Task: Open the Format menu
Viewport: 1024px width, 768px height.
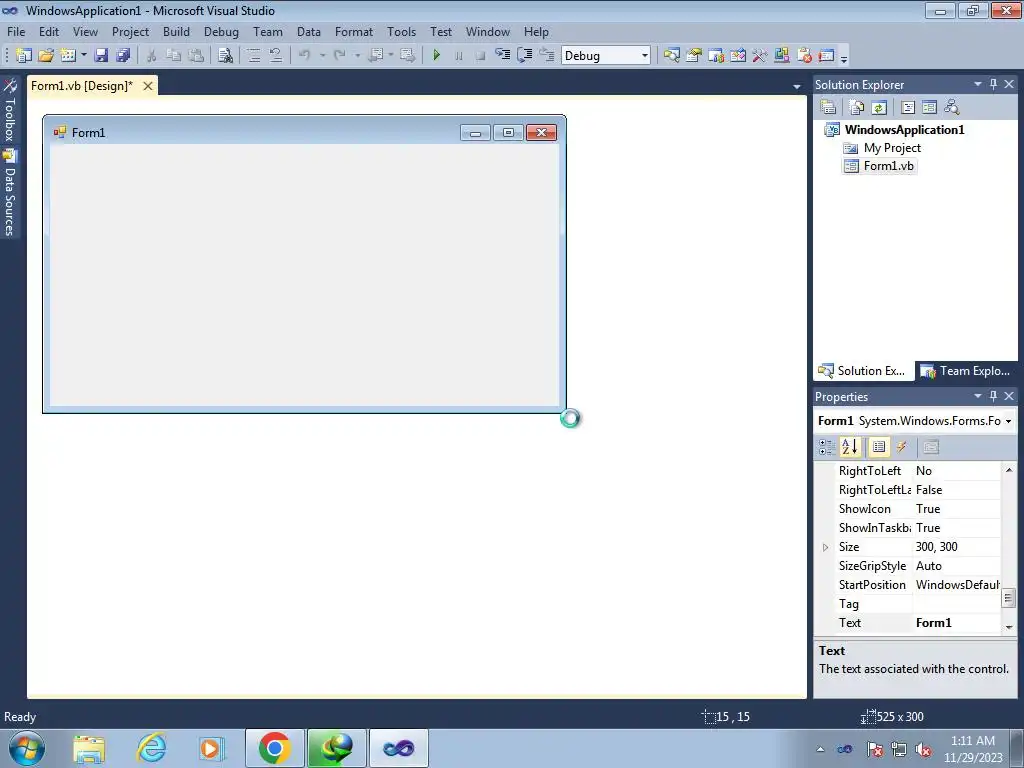Action: 353,32
